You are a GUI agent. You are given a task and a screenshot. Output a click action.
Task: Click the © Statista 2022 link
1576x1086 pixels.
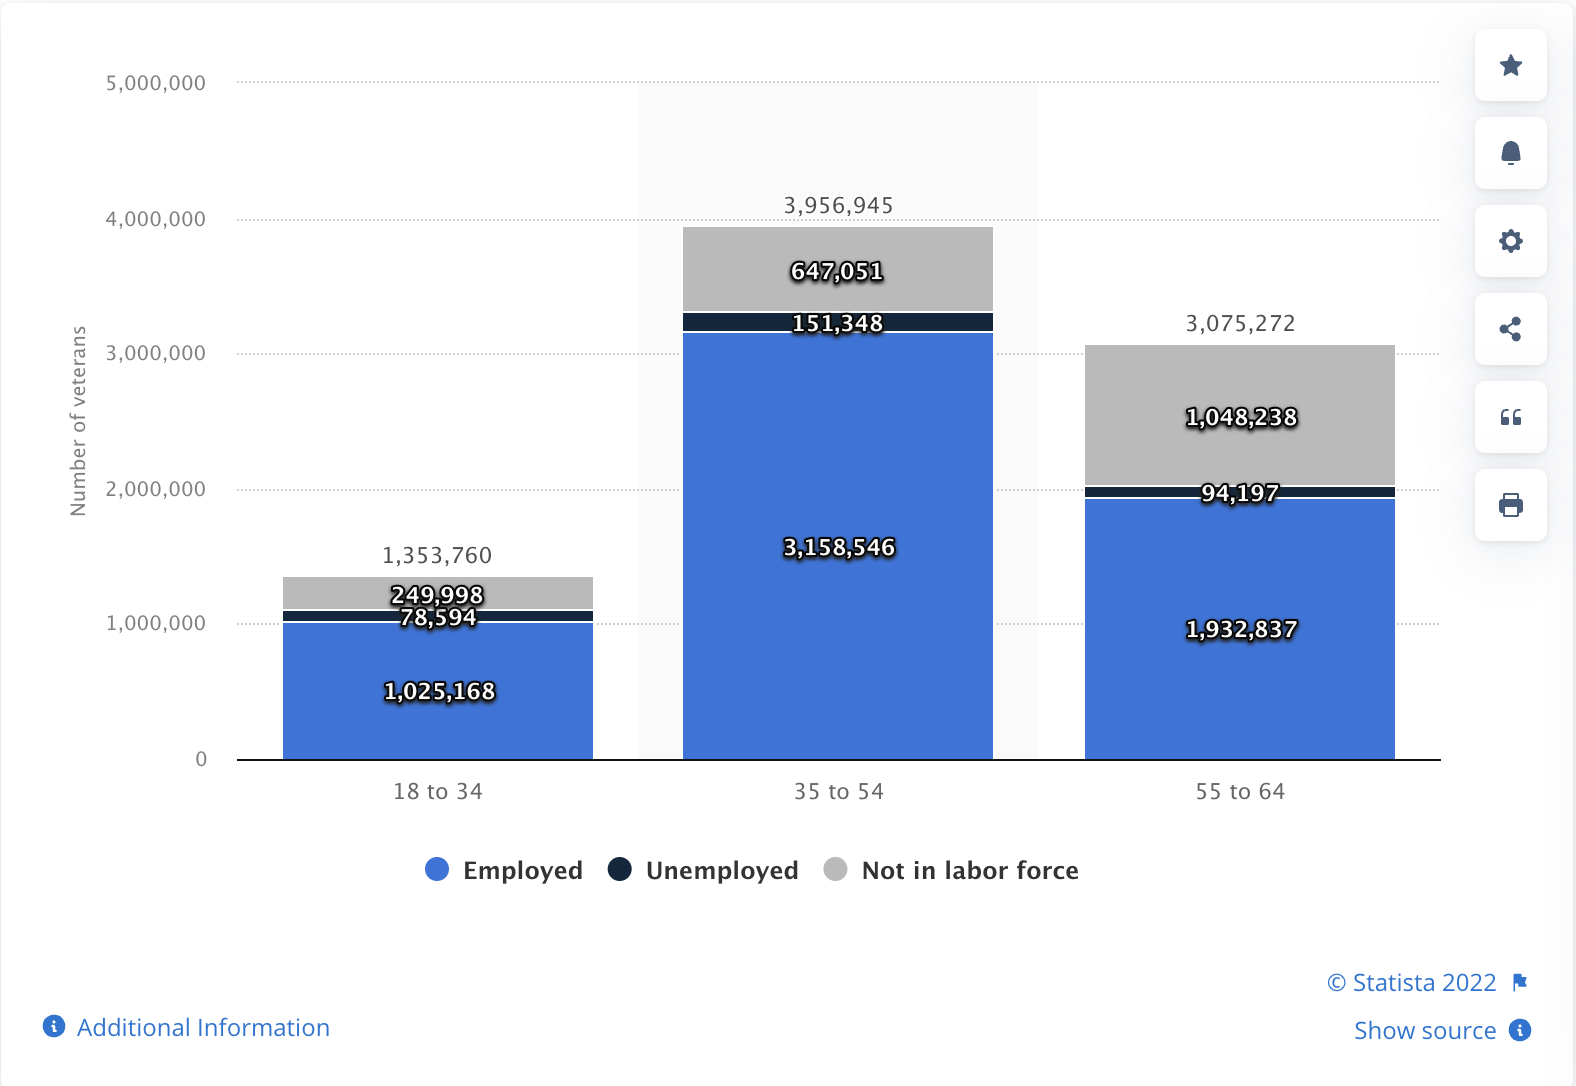coord(1412,982)
